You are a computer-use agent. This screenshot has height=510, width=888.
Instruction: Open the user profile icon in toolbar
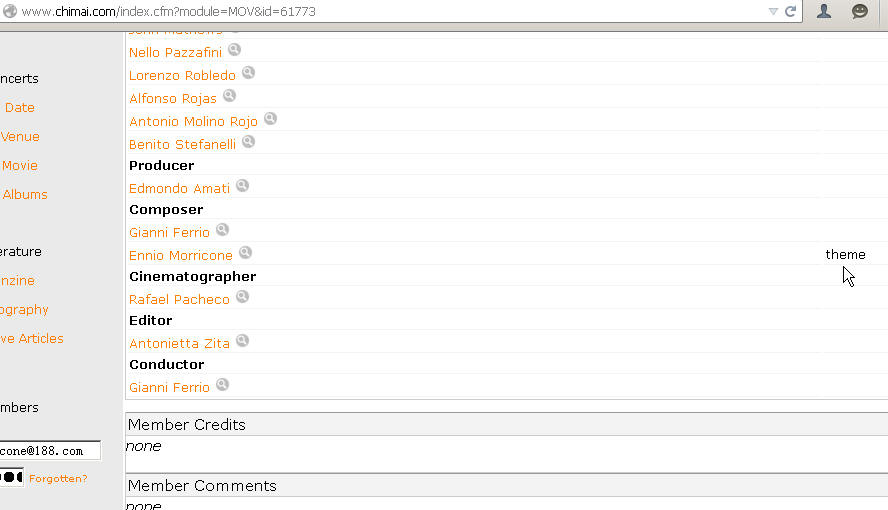(824, 11)
